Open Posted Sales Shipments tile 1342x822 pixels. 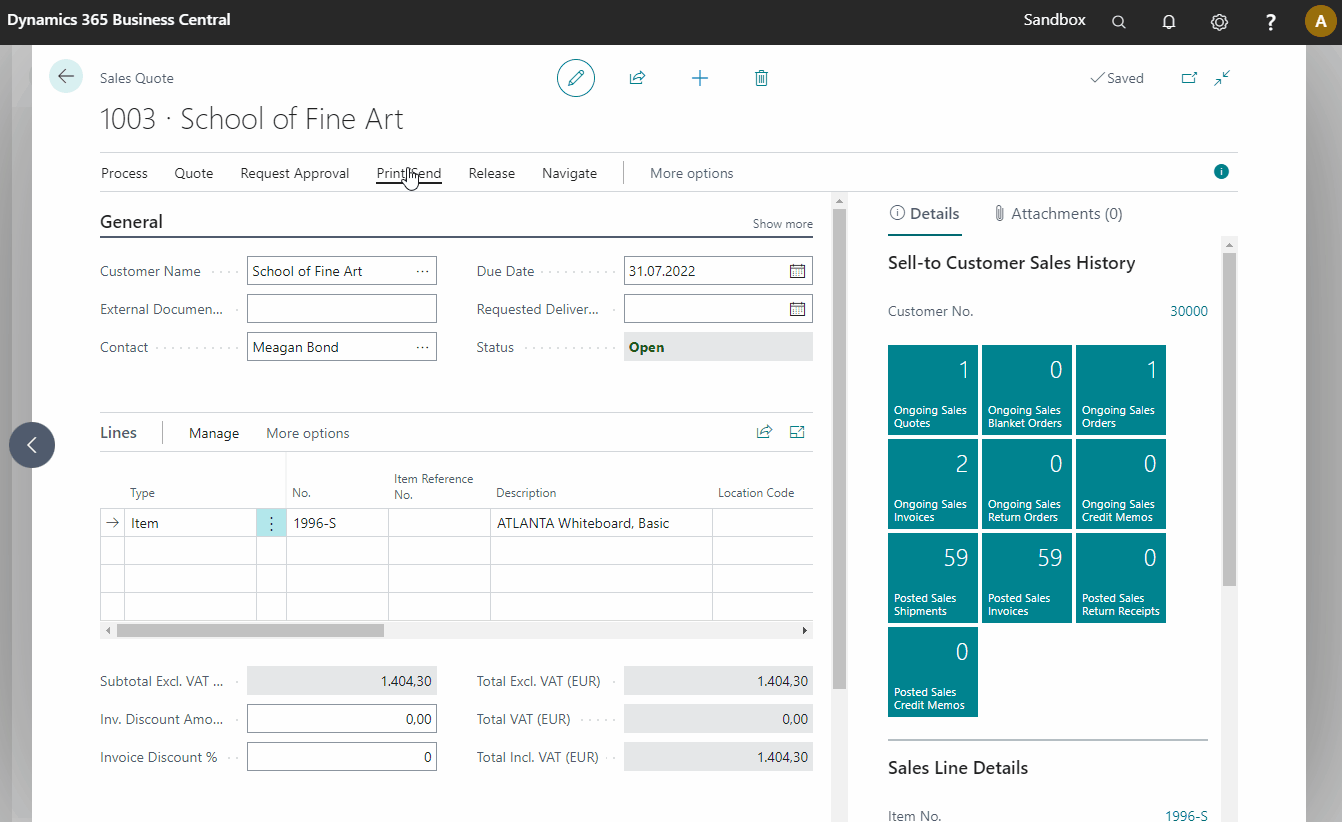click(x=933, y=578)
